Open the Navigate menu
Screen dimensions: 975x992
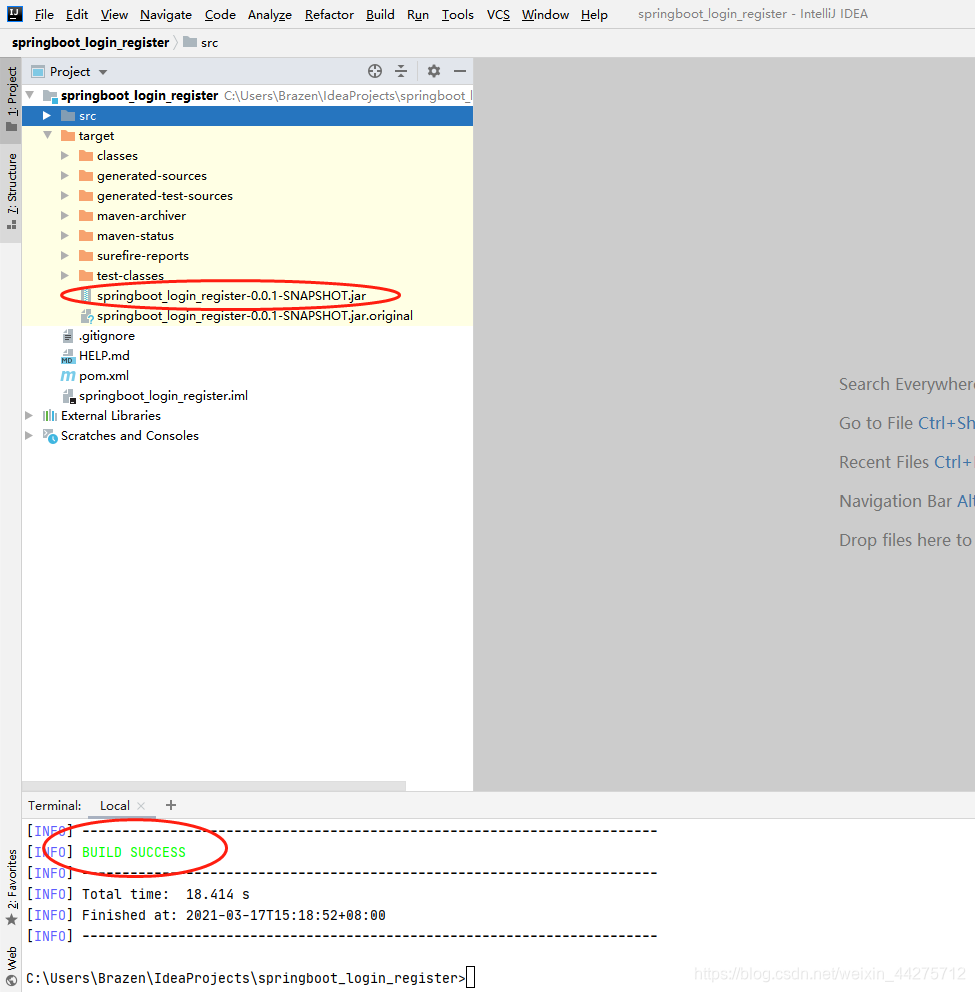[166, 15]
